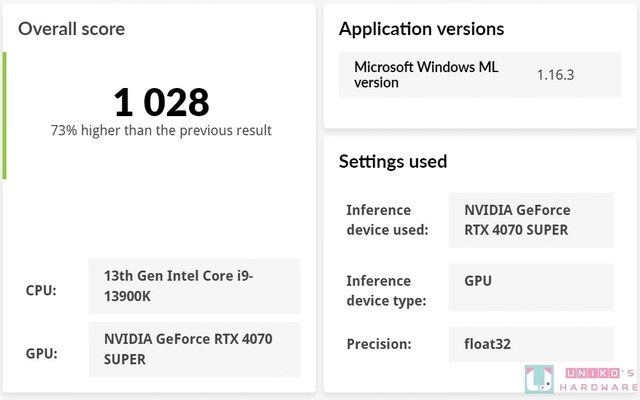Select the 13th Gen Intel Core i9-13900K field
Viewport: 640px width, 400px height.
tap(194, 286)
